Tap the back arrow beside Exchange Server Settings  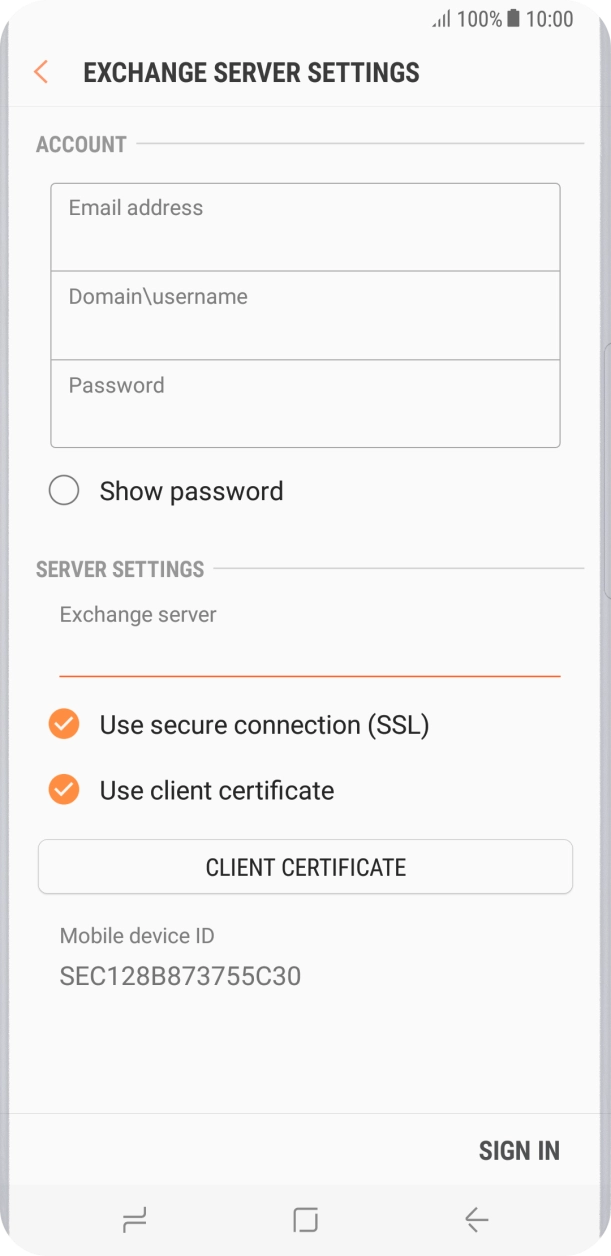pos(40,72)
